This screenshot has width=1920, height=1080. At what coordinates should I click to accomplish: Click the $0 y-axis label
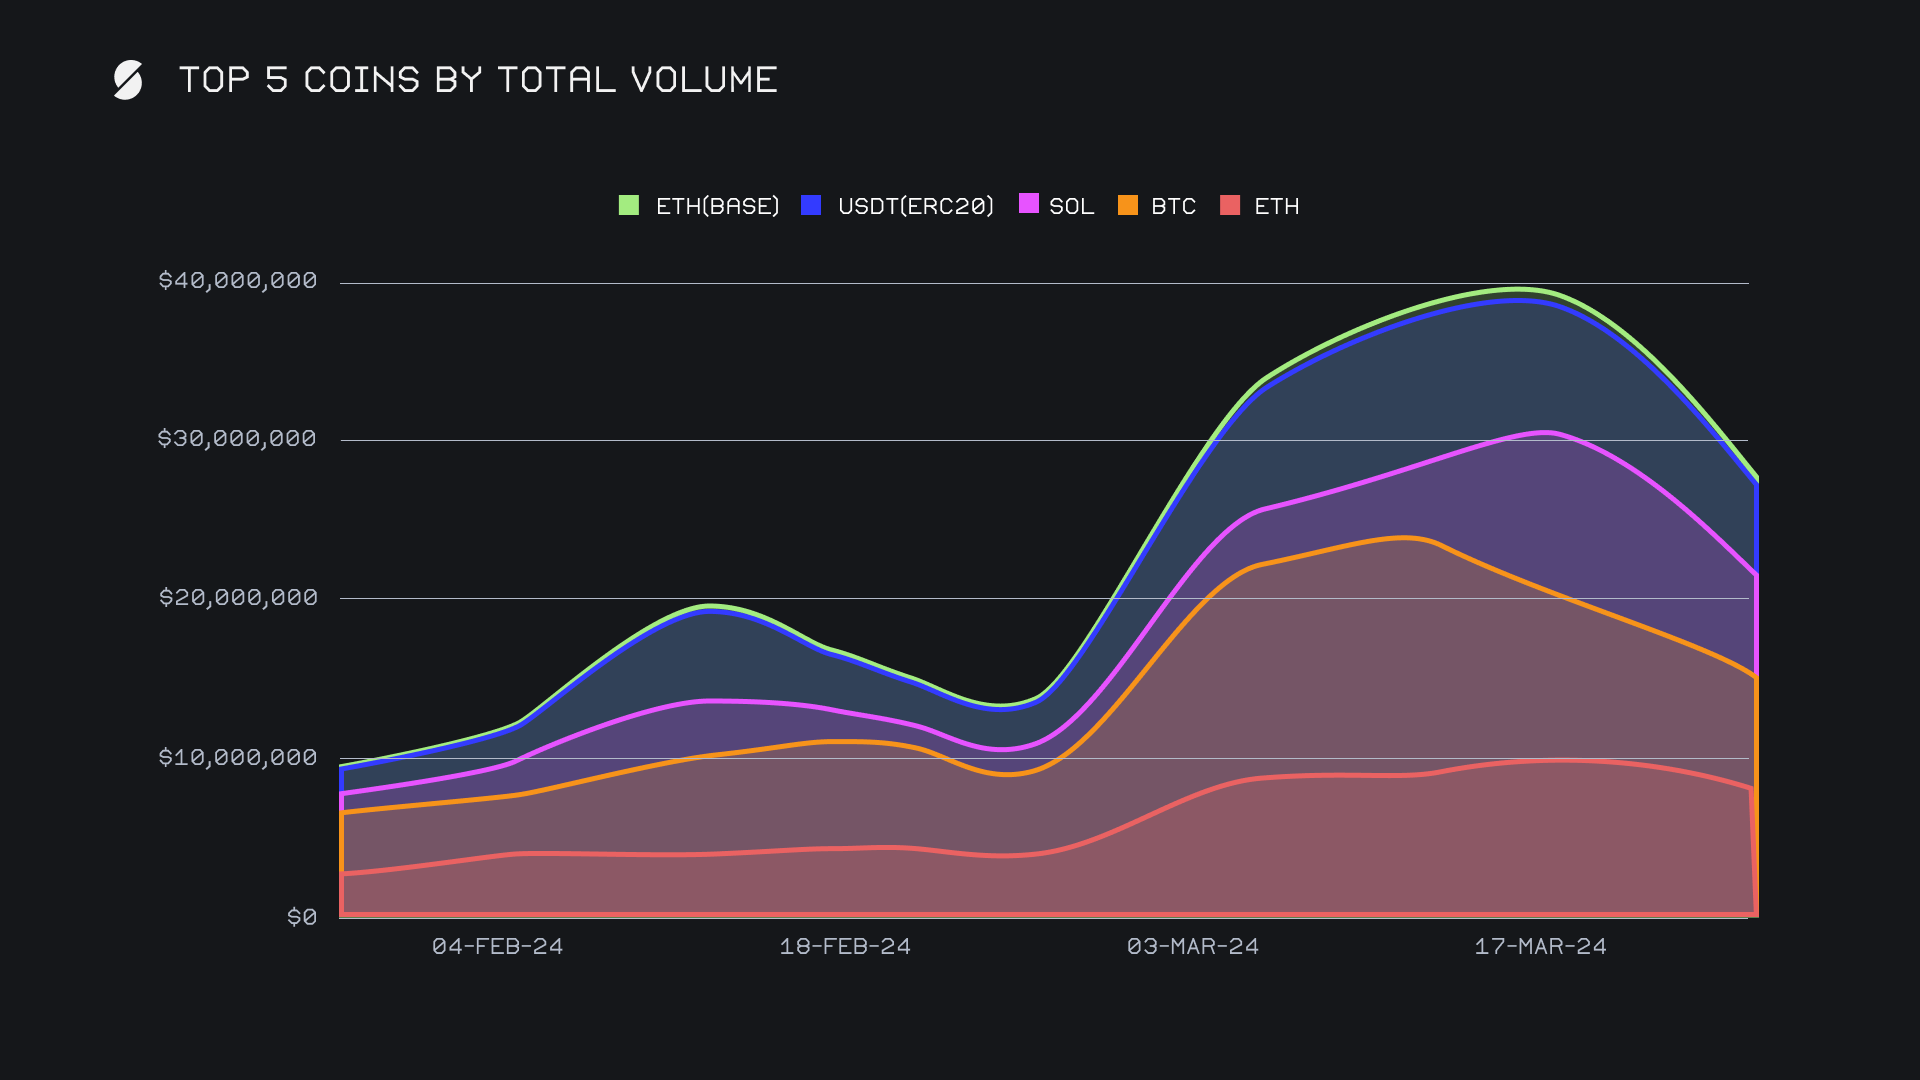pos(301,917)
